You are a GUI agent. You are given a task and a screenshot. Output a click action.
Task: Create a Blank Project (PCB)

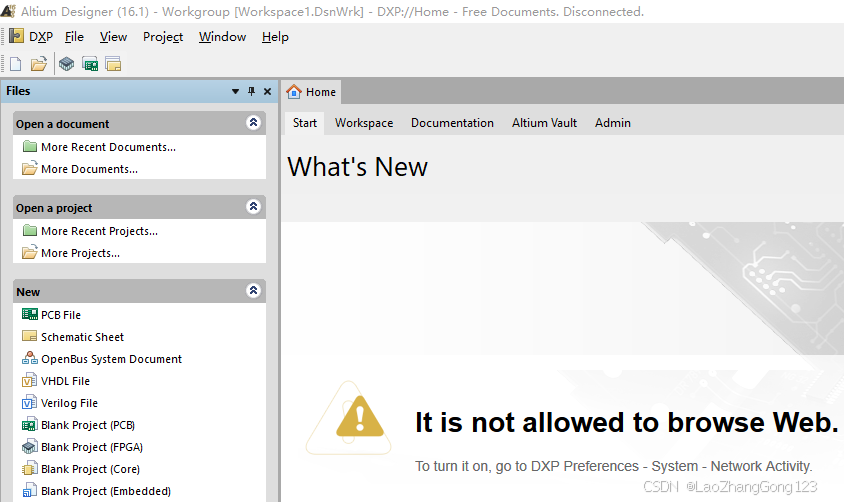(x=88, y=425)
